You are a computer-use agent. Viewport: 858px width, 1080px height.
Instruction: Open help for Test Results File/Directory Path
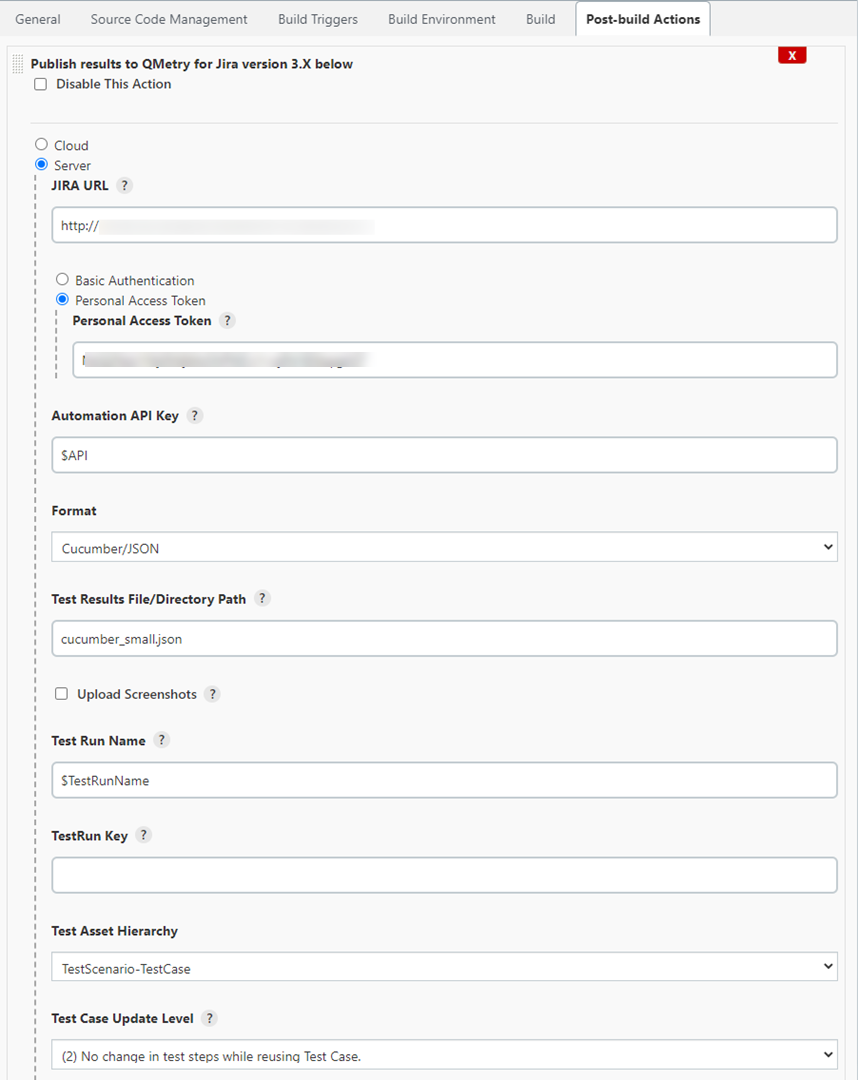(x=262, y=598)
